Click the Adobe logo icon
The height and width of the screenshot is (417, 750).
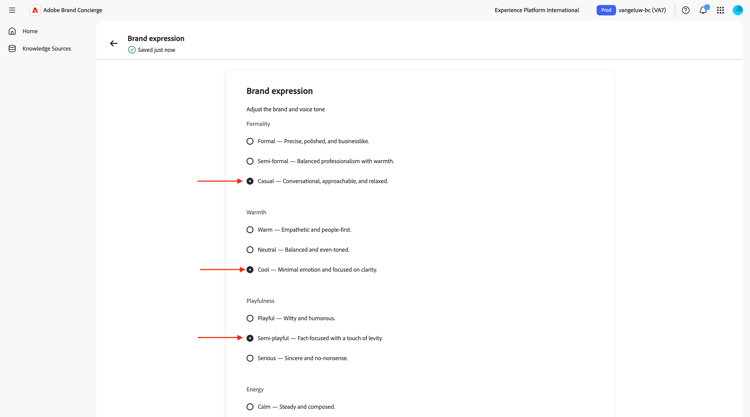click(x=35, y=10)
